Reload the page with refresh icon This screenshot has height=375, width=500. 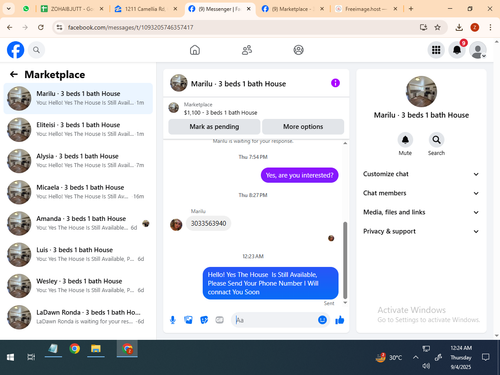(41, 27)
